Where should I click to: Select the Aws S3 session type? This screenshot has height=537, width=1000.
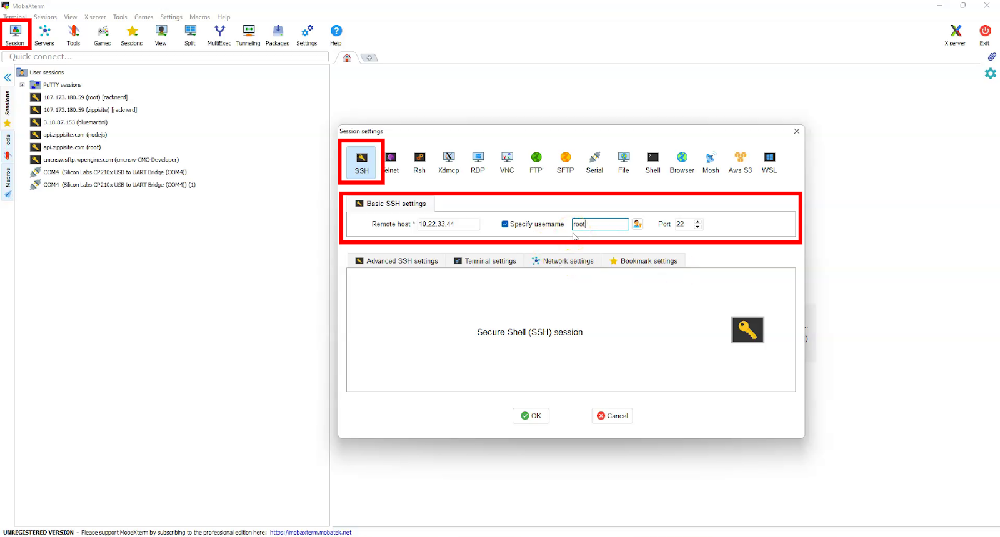pyautogui.click(x=740, y=163)
